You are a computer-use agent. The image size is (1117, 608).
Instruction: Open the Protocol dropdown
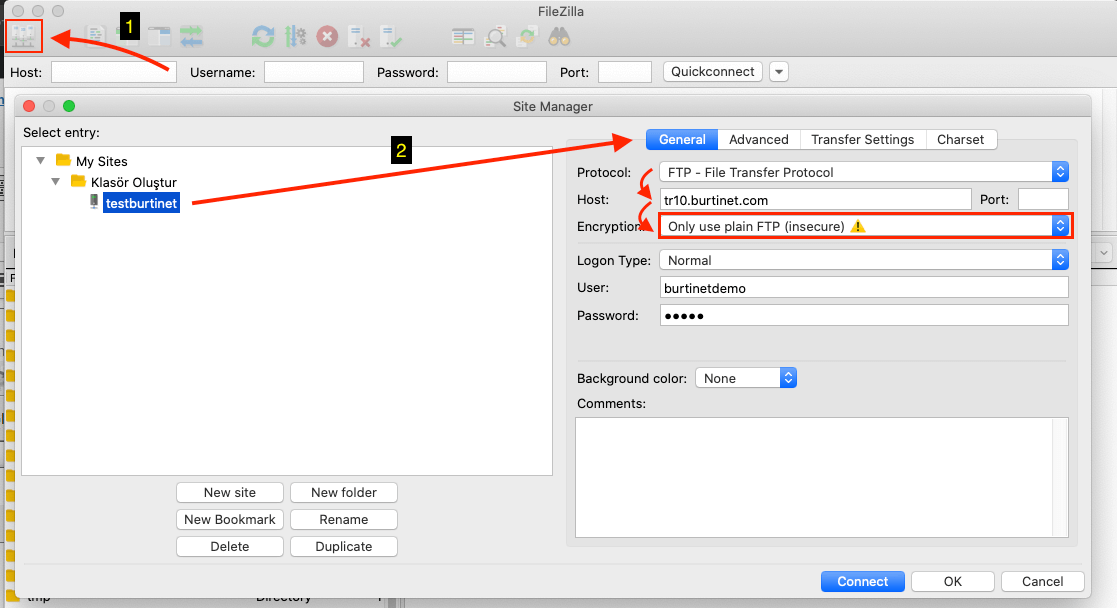point(864,172)
